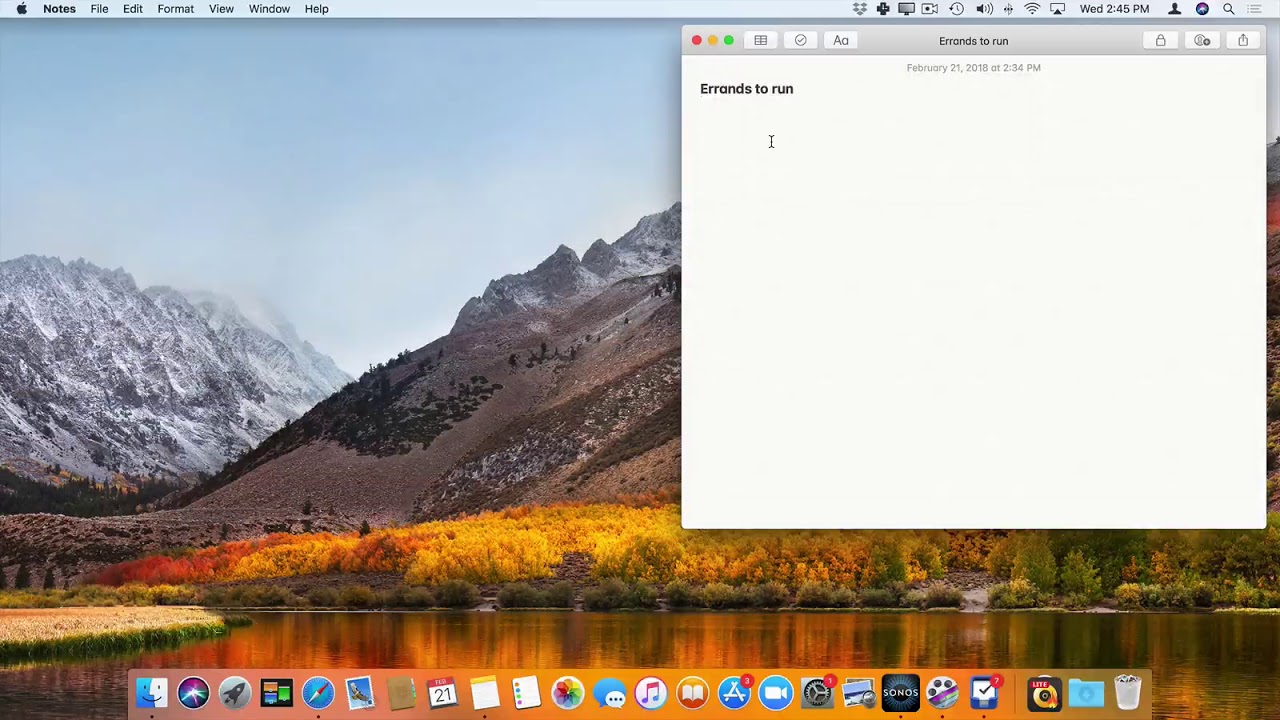
Task: Open the user account menu bar icon
Action: point(1175,9)
